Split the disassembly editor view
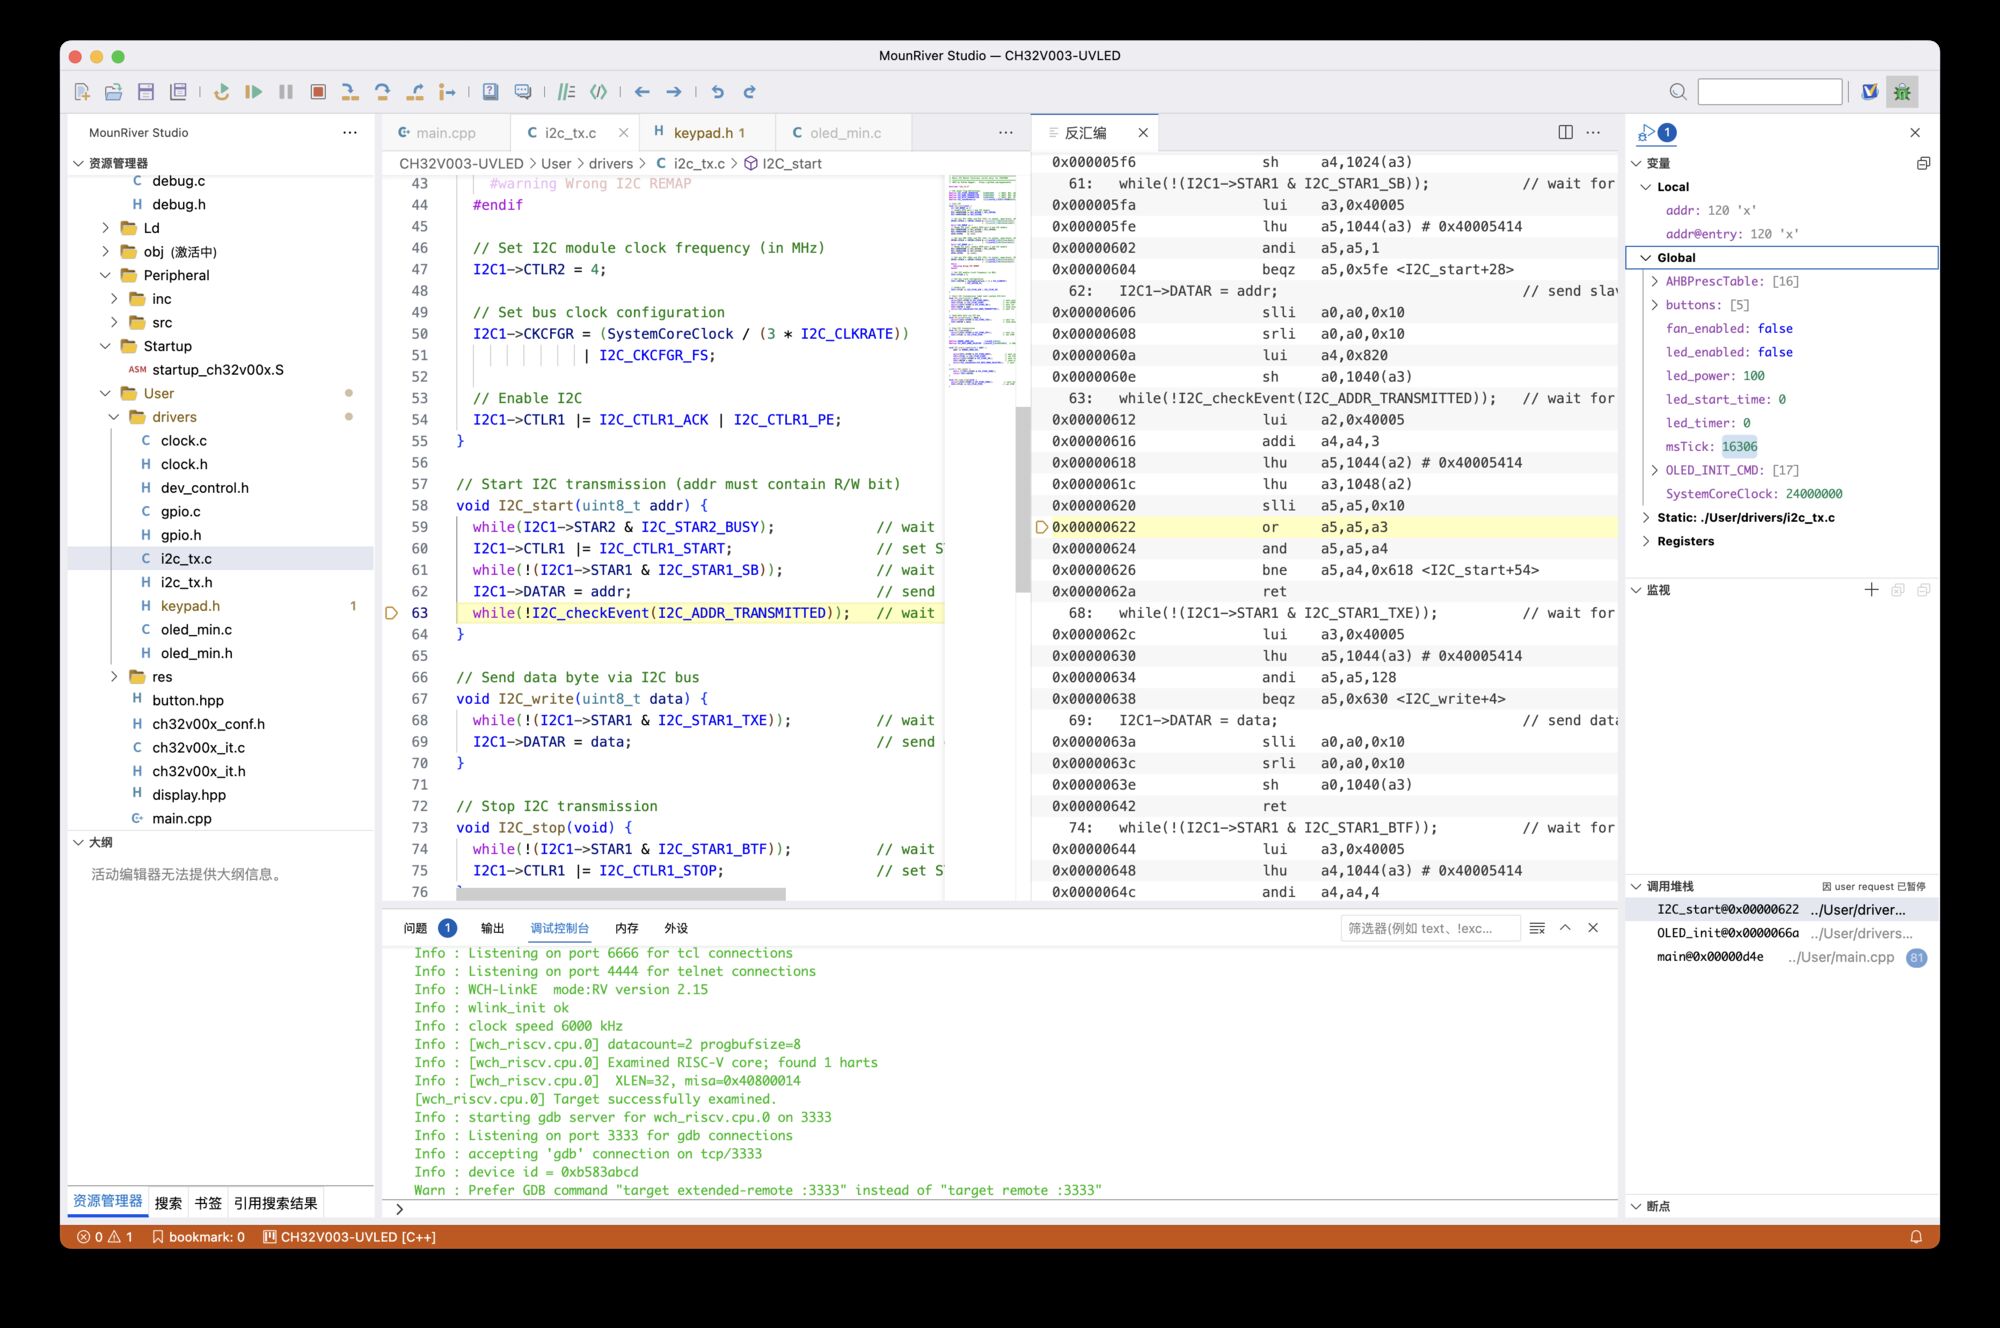Viewport: 2000px width, 1328px height. (1565, 132)
